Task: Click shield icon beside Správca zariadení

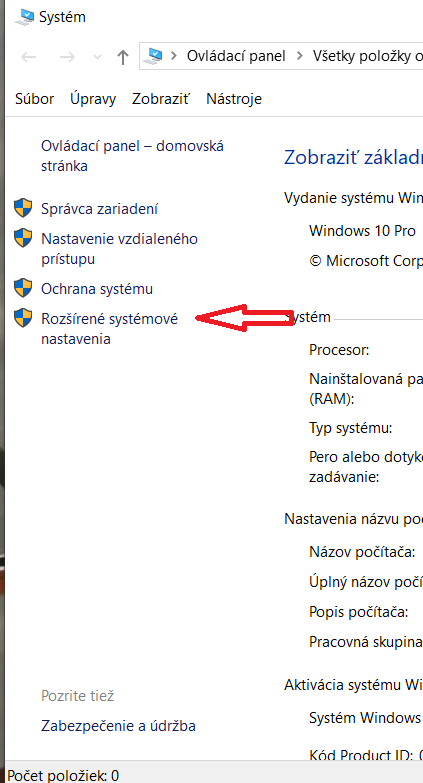Action: coord(23,208)
